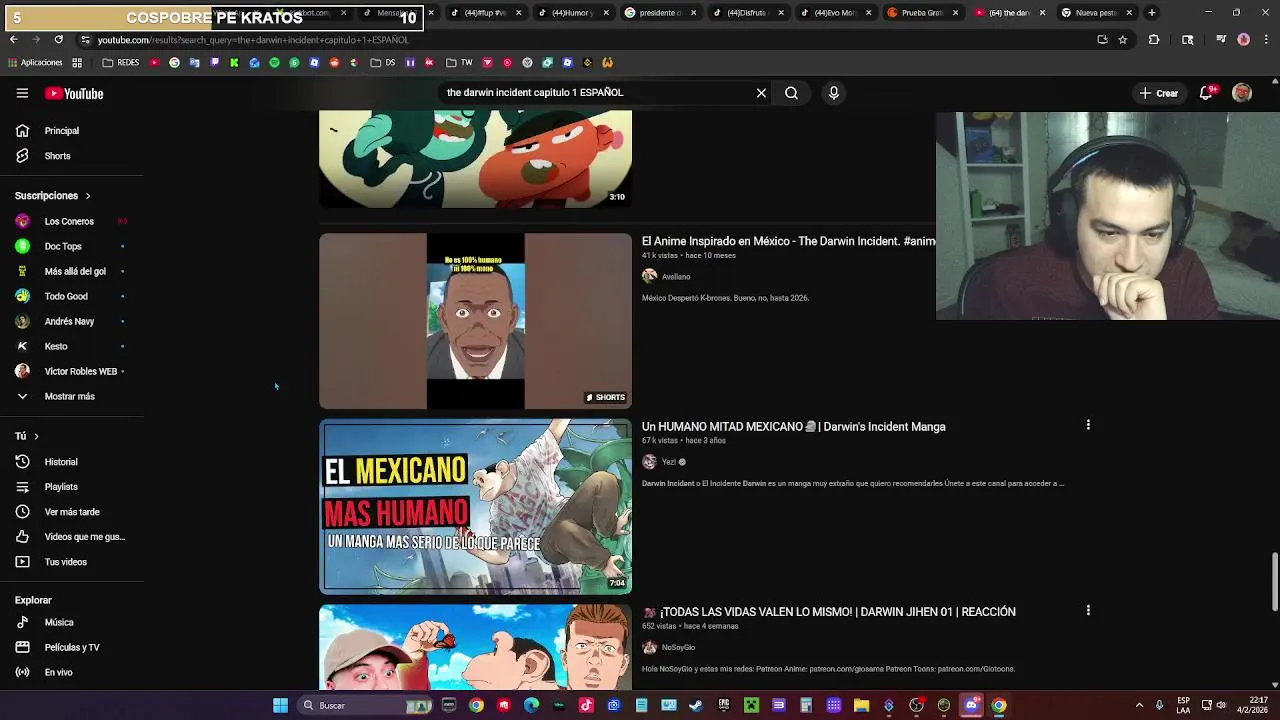Open Películas y TV under Explorar
This screenshot has height=720, width=1280.
click(x=72, y=647)
